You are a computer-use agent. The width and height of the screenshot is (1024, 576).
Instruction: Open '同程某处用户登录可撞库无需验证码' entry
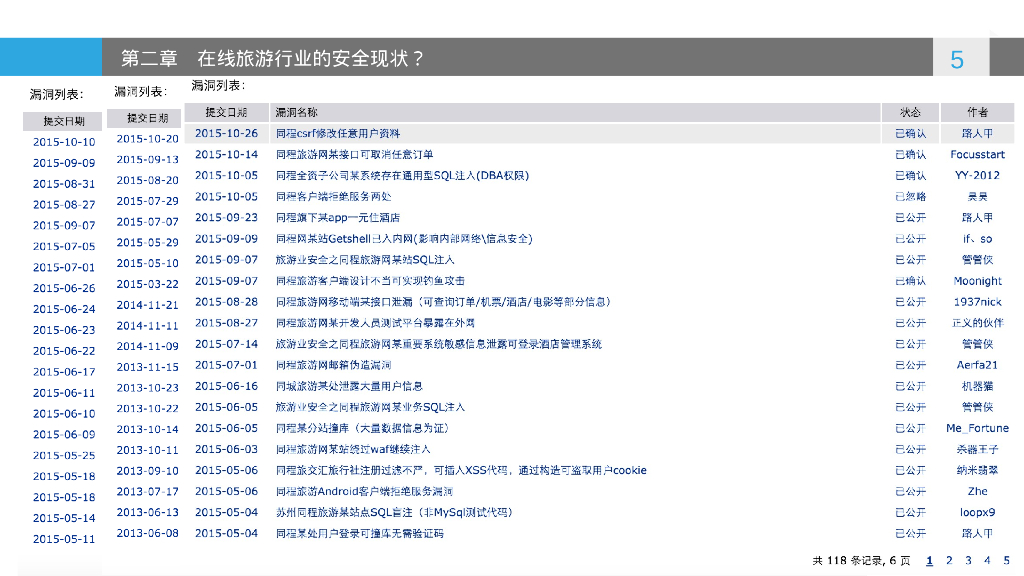pyautogui.click(x=359, y=534)
